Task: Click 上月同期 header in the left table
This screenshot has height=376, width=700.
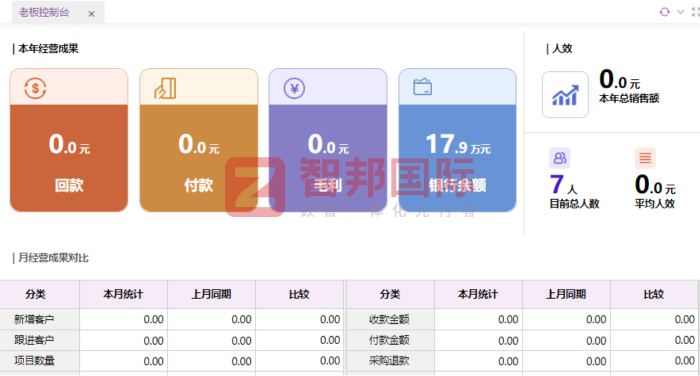Action: coord(211,294)
